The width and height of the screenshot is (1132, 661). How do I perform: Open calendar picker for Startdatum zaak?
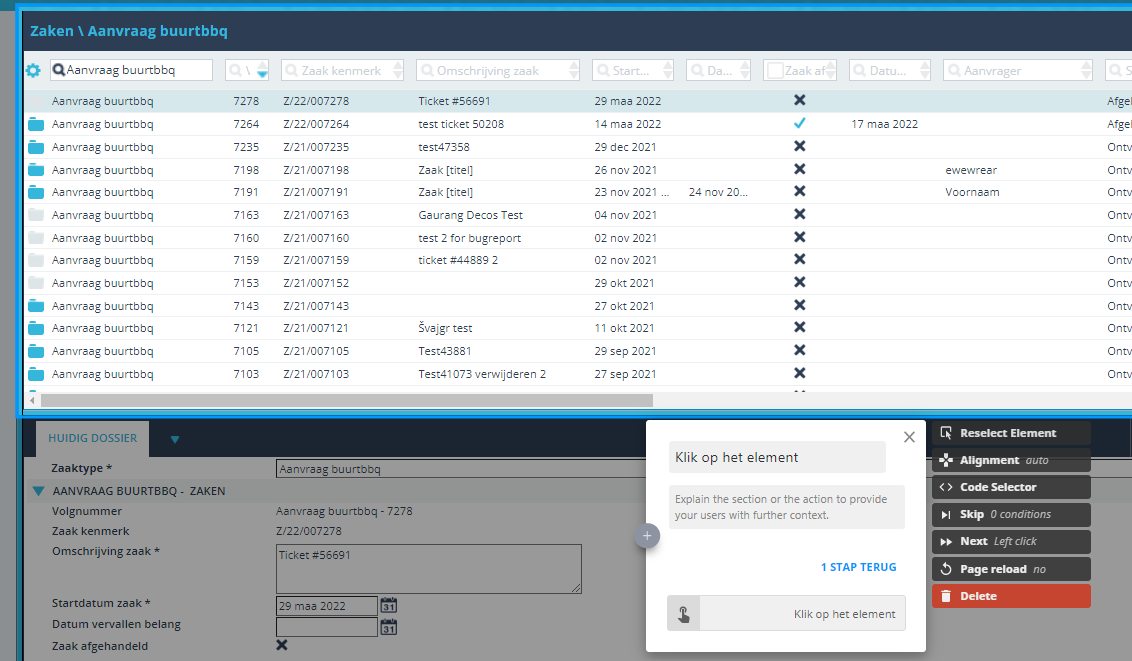(x=389, y=605)
